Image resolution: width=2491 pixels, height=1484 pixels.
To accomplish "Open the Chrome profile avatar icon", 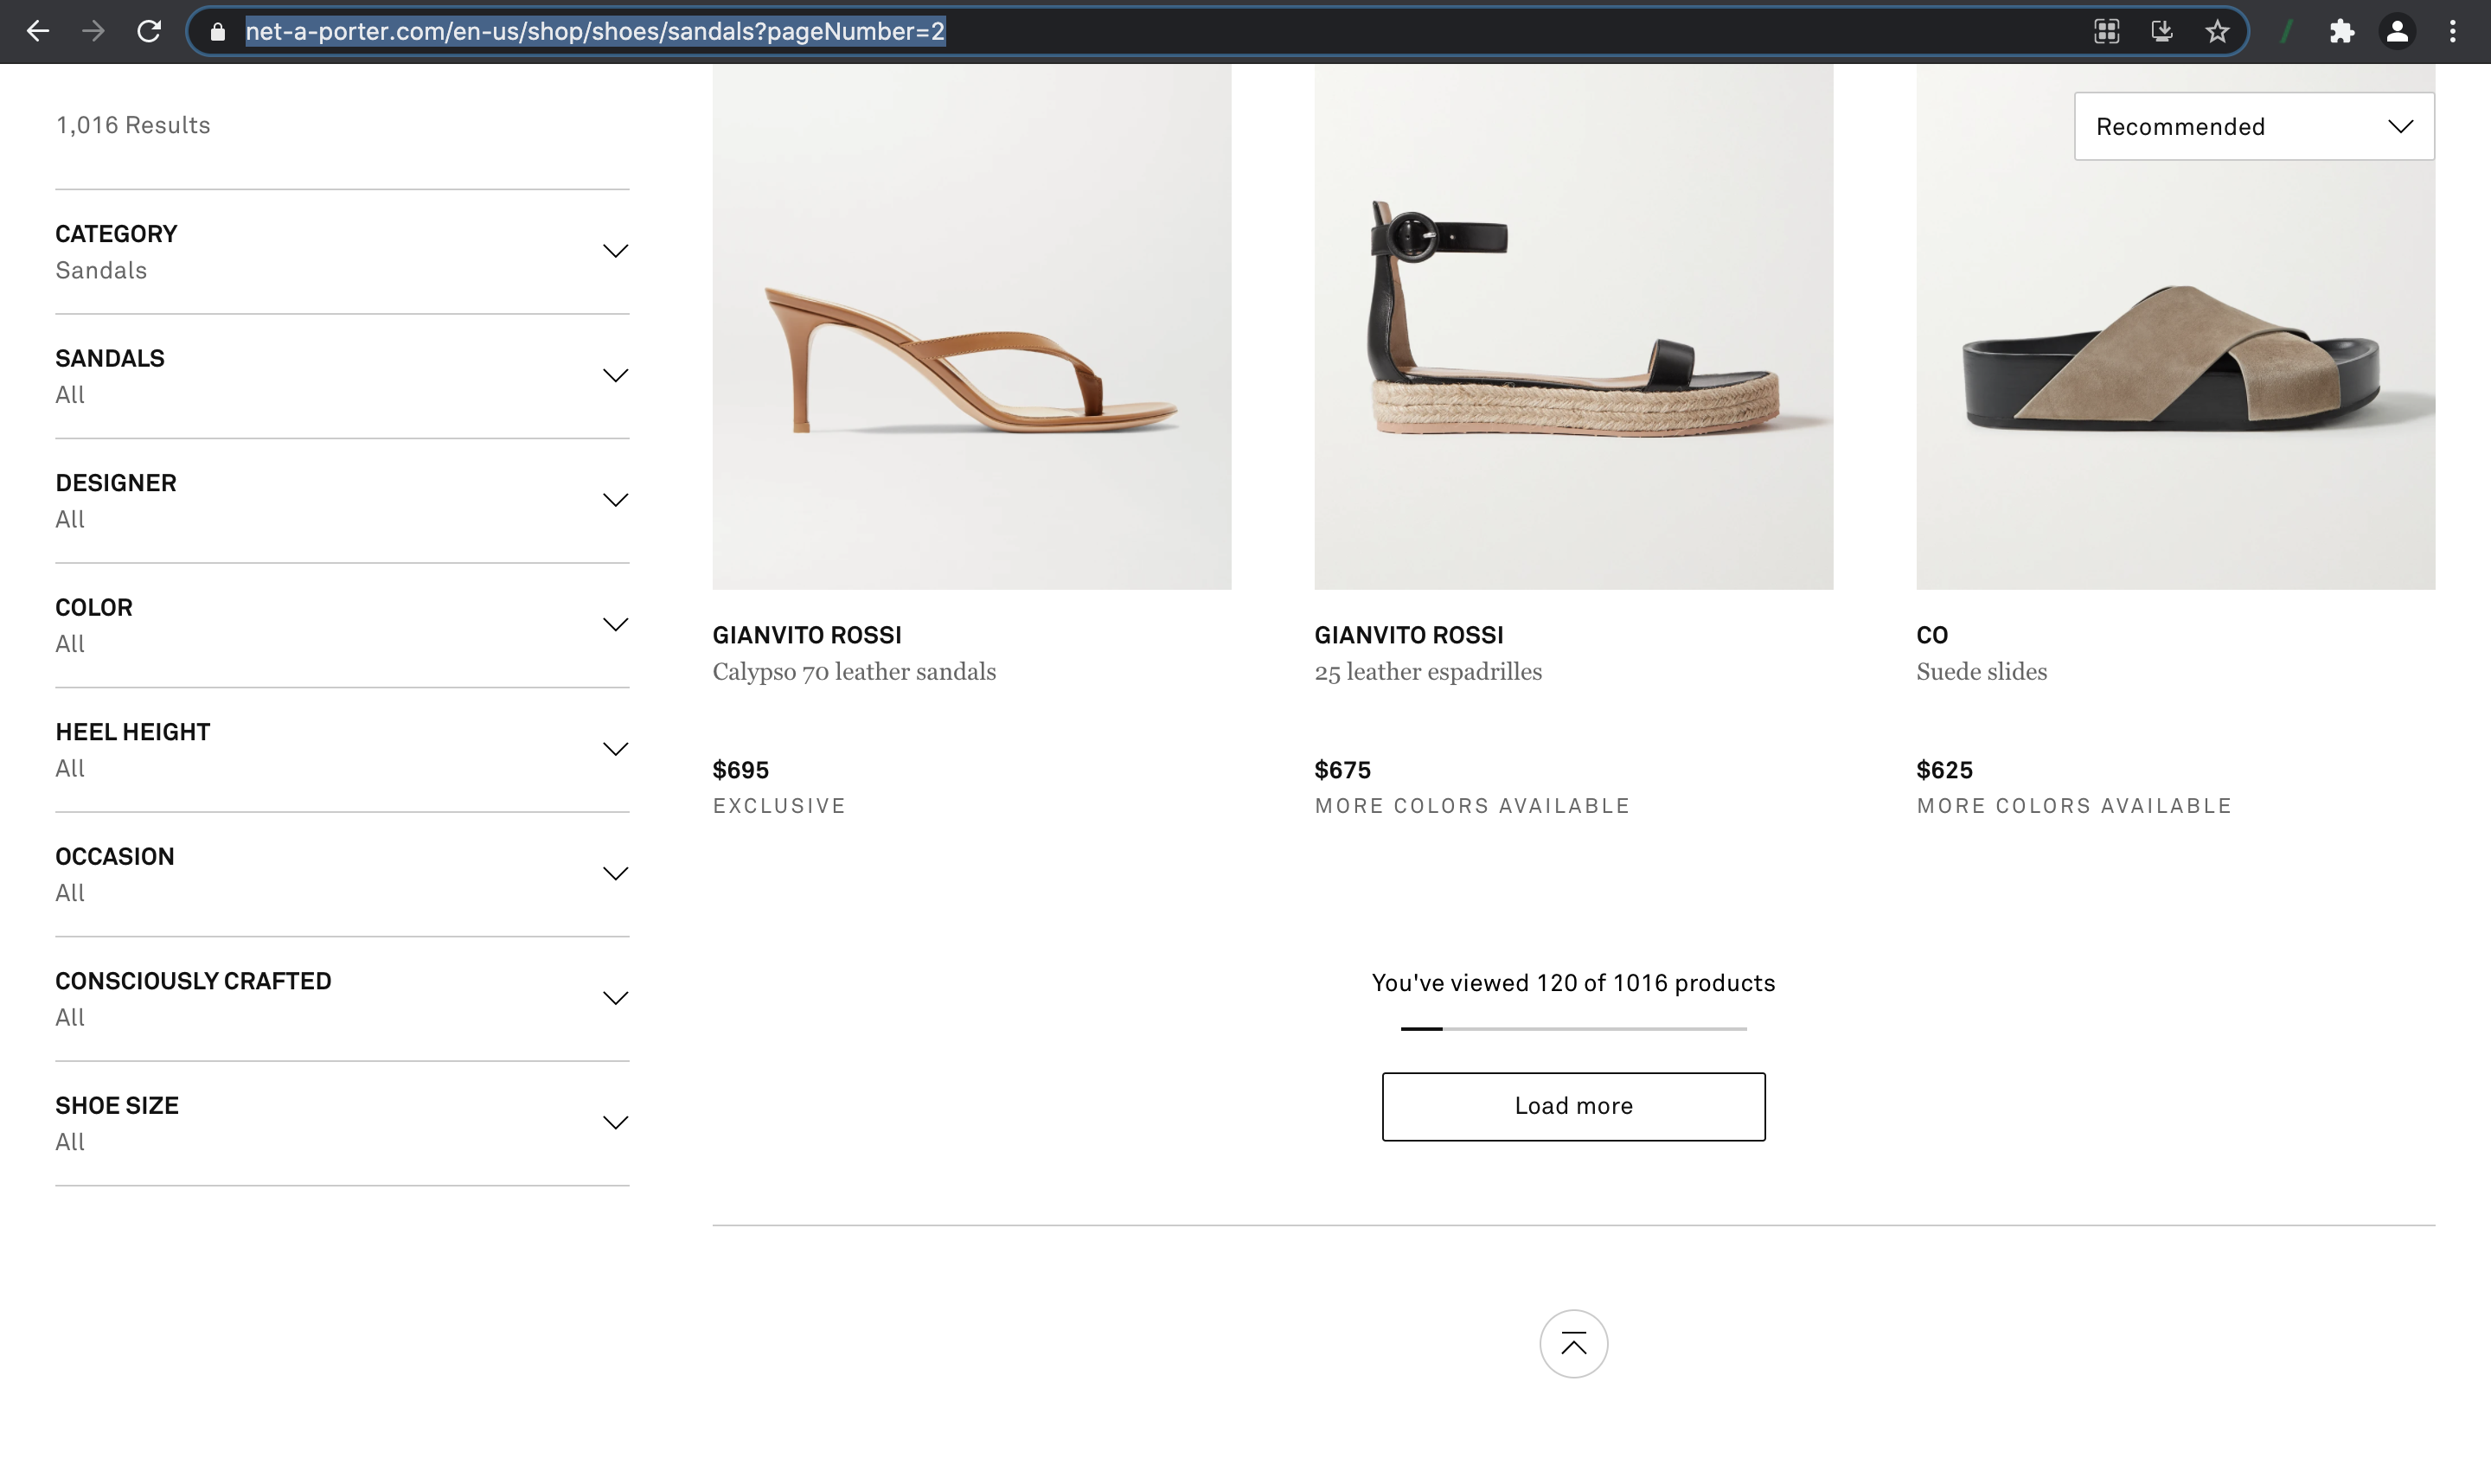I will (x=2397, y=31).
